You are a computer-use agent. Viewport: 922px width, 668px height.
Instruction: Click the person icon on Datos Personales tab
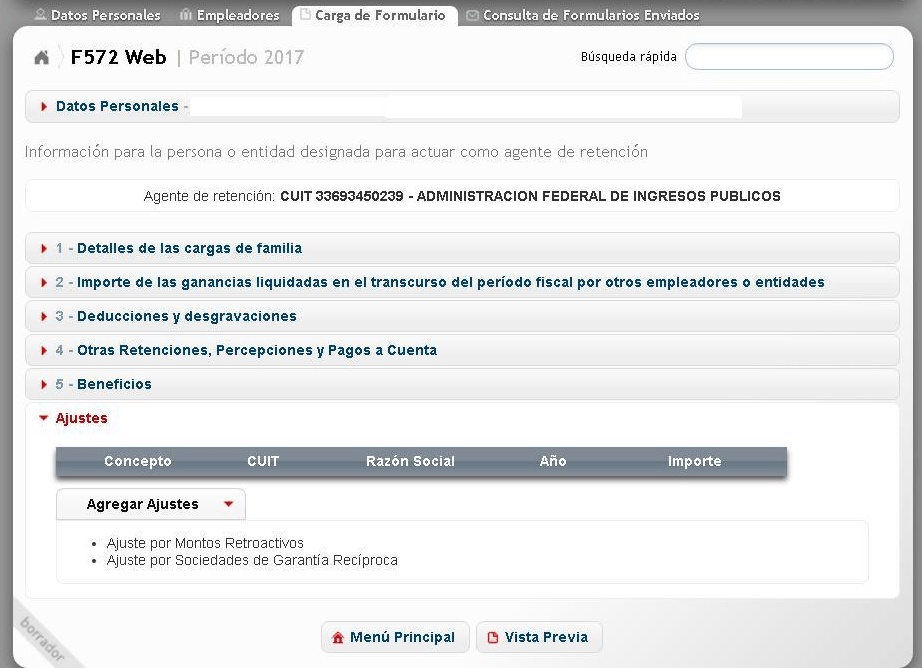(40, 14)
